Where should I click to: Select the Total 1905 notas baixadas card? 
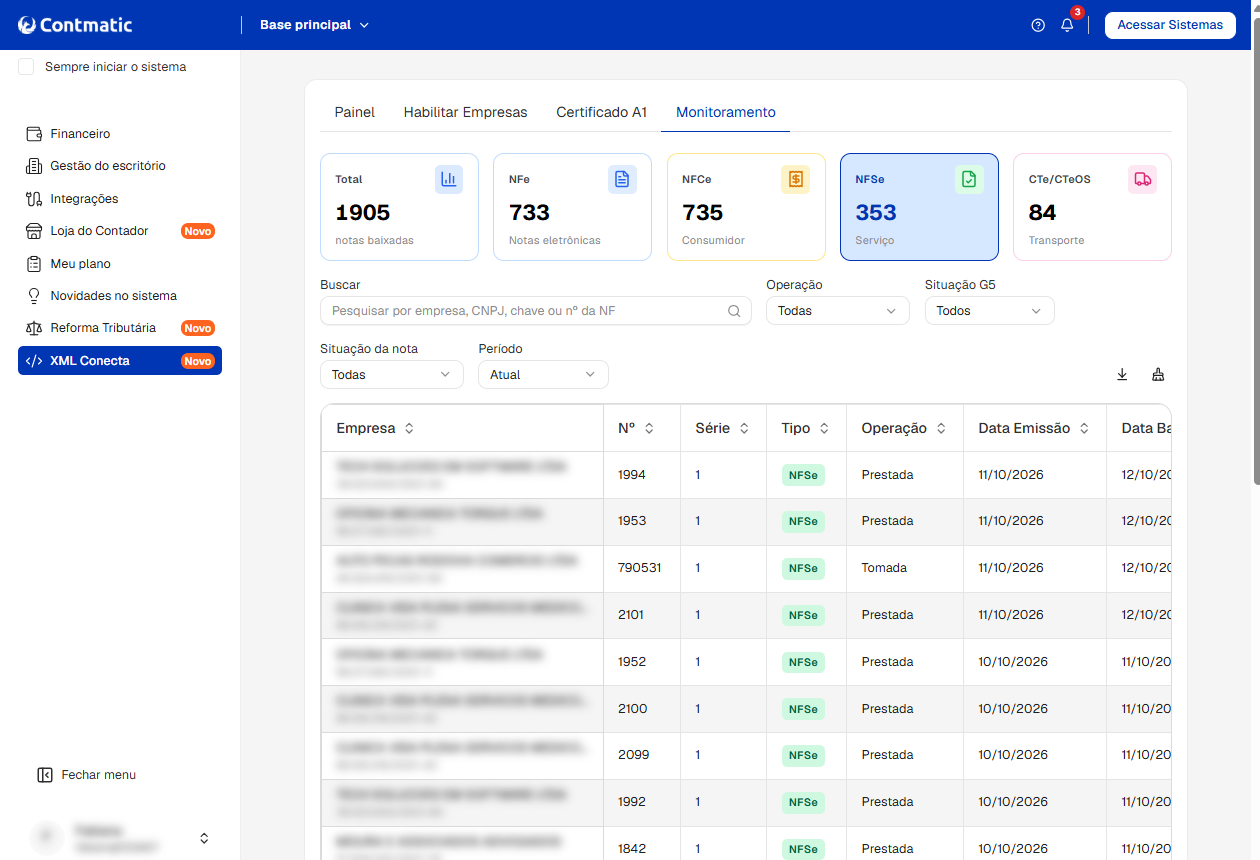(x=399, y=207)
